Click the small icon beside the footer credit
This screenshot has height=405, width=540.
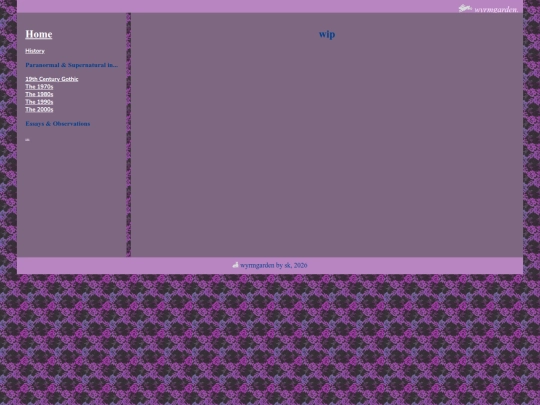coord(235,265)
